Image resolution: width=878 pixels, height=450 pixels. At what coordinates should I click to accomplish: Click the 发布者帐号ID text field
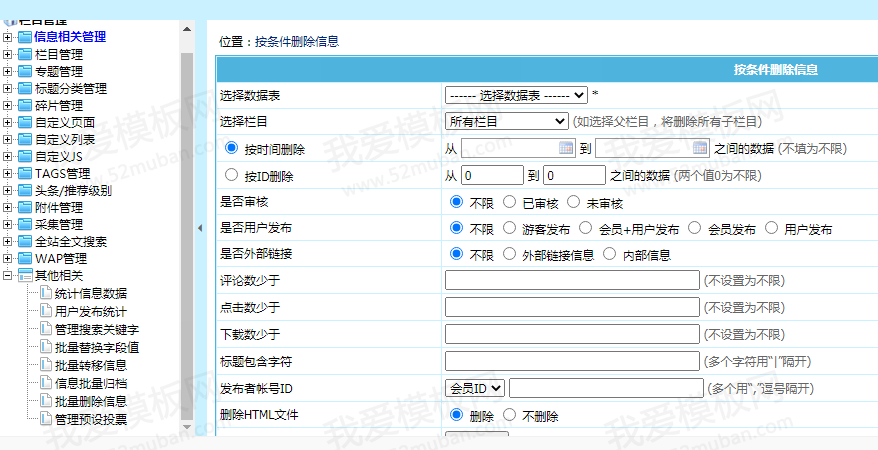click(606, 388)
